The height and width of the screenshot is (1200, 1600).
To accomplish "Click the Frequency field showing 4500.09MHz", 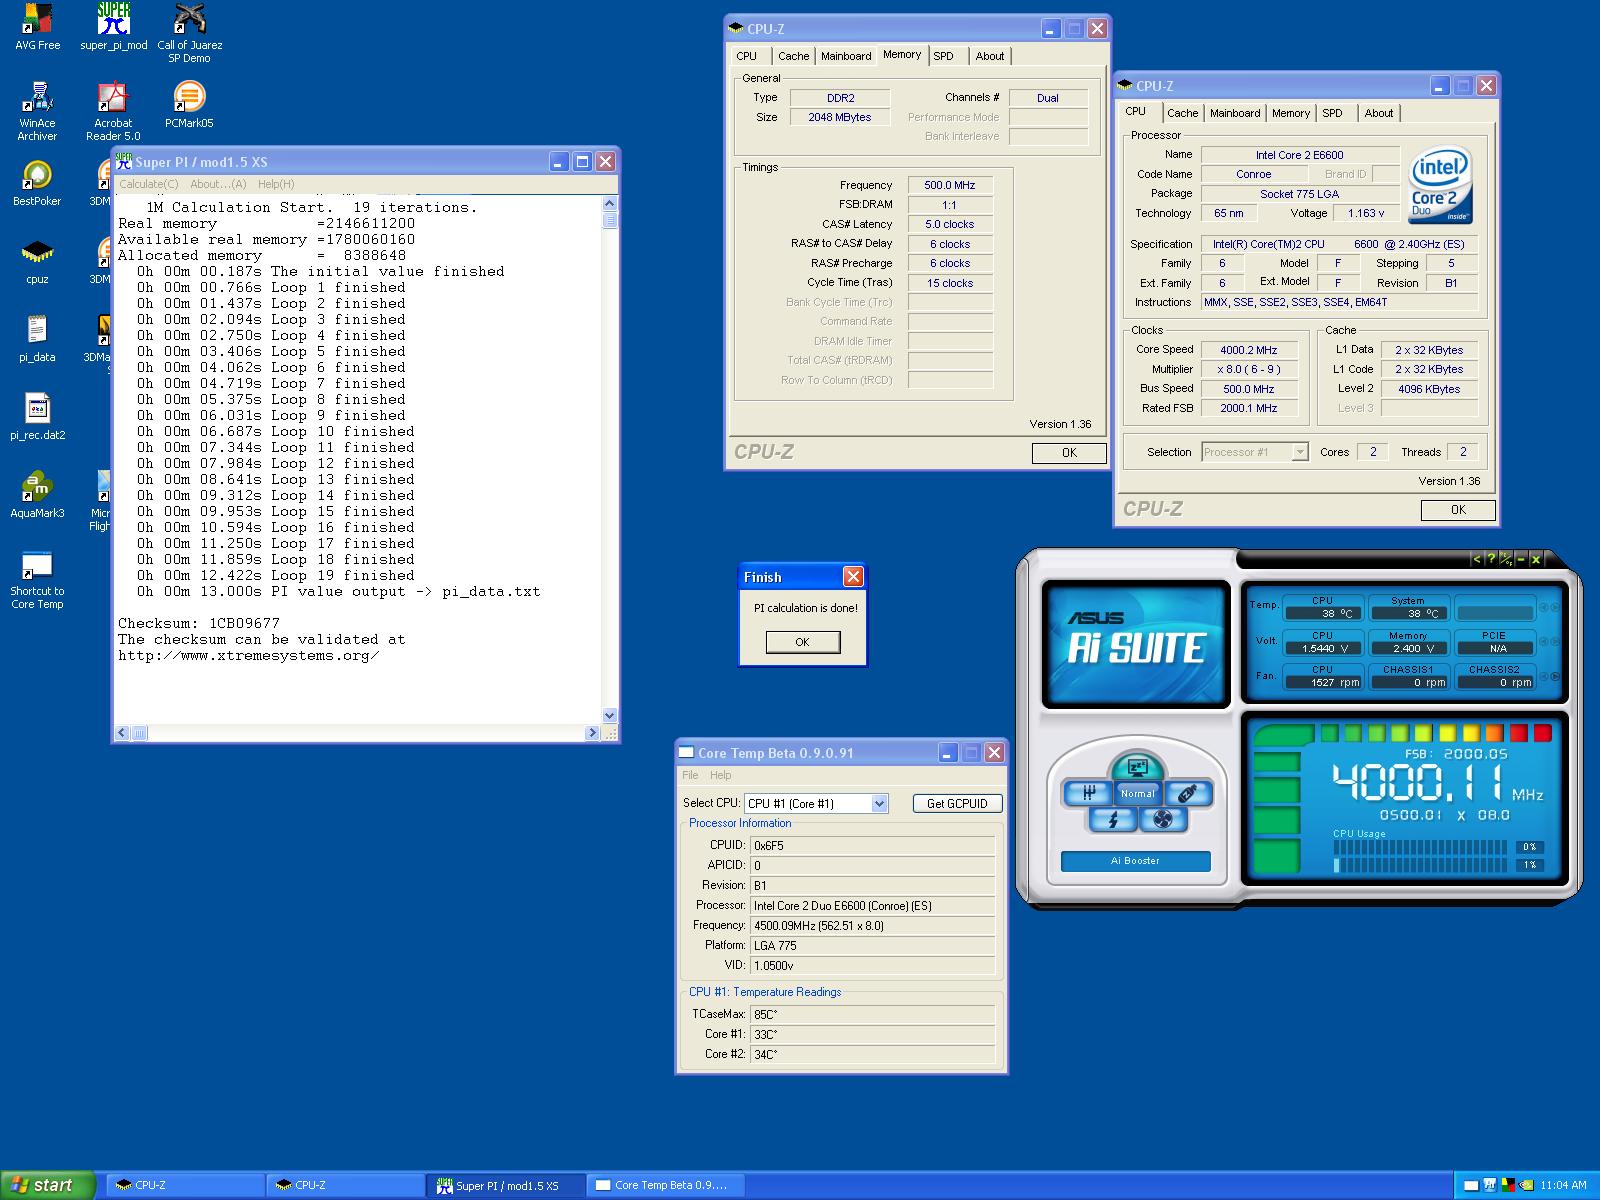I will pyautogui.click(x=872, y=925).
